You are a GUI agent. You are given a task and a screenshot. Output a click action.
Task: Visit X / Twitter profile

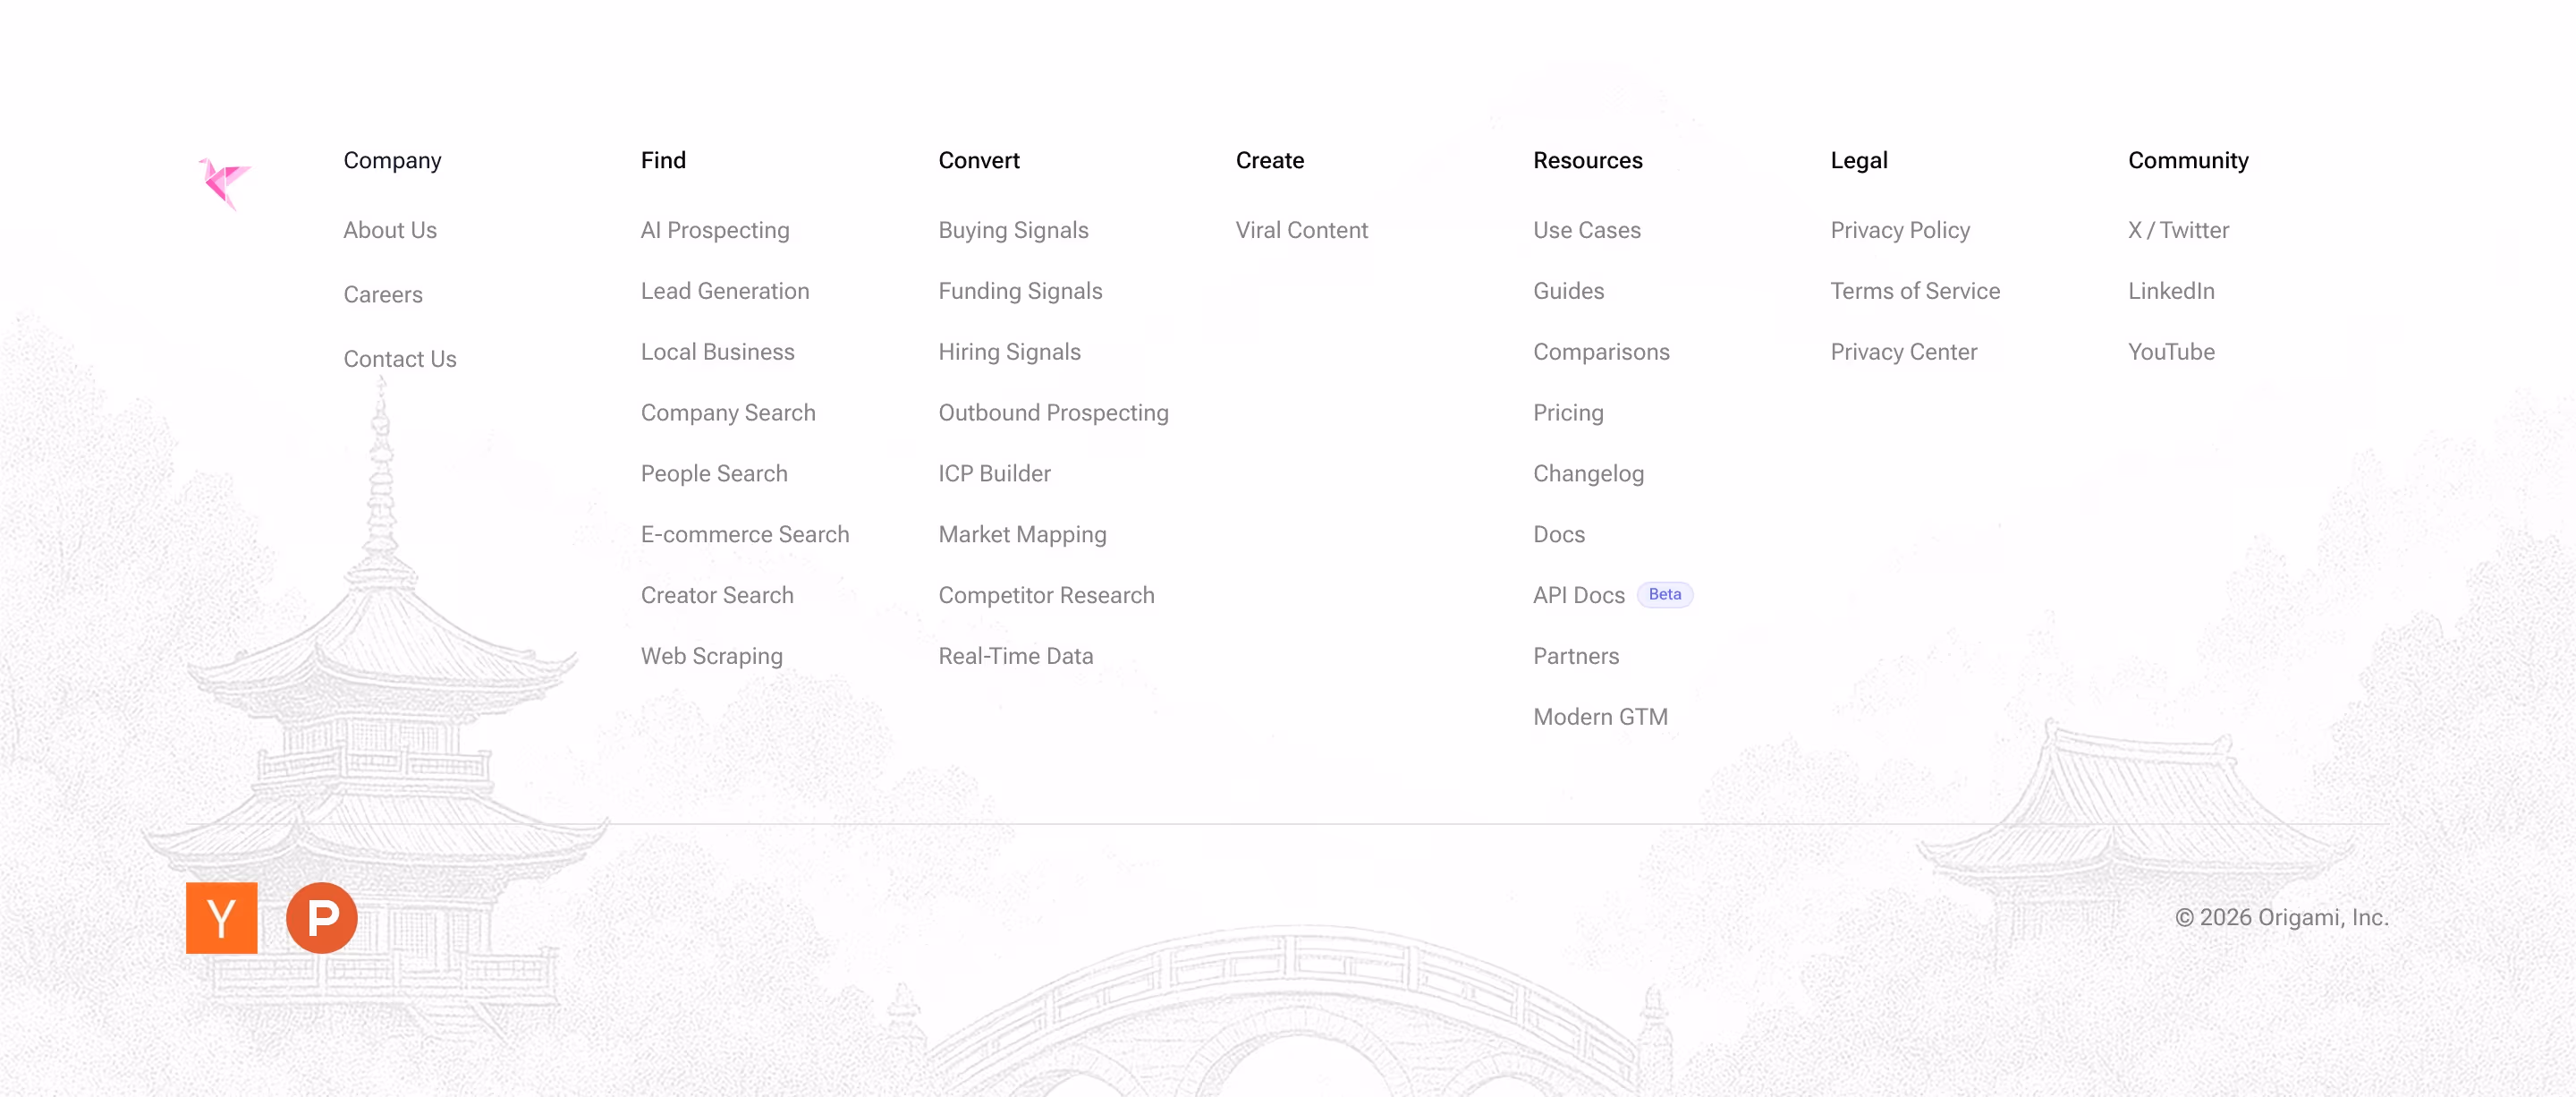(x=2178, y=230)
